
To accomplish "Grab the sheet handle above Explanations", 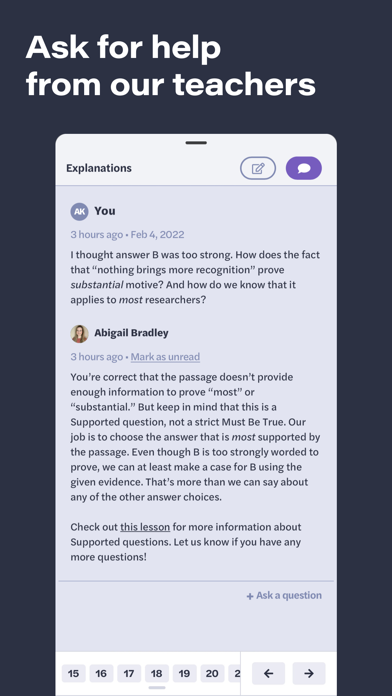I will click(x=196, y=143).
